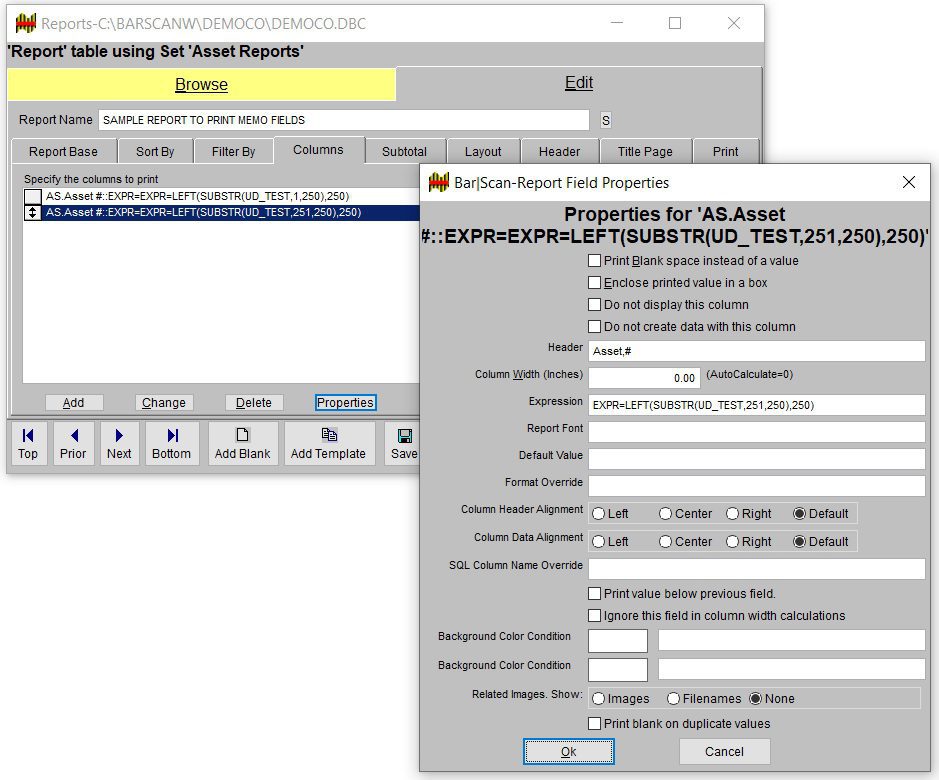Image resolution: width=939 pixels, height=780 pixels.
Task: Click the Change column button
Action: pyautogui.click(x=163, y=403)
